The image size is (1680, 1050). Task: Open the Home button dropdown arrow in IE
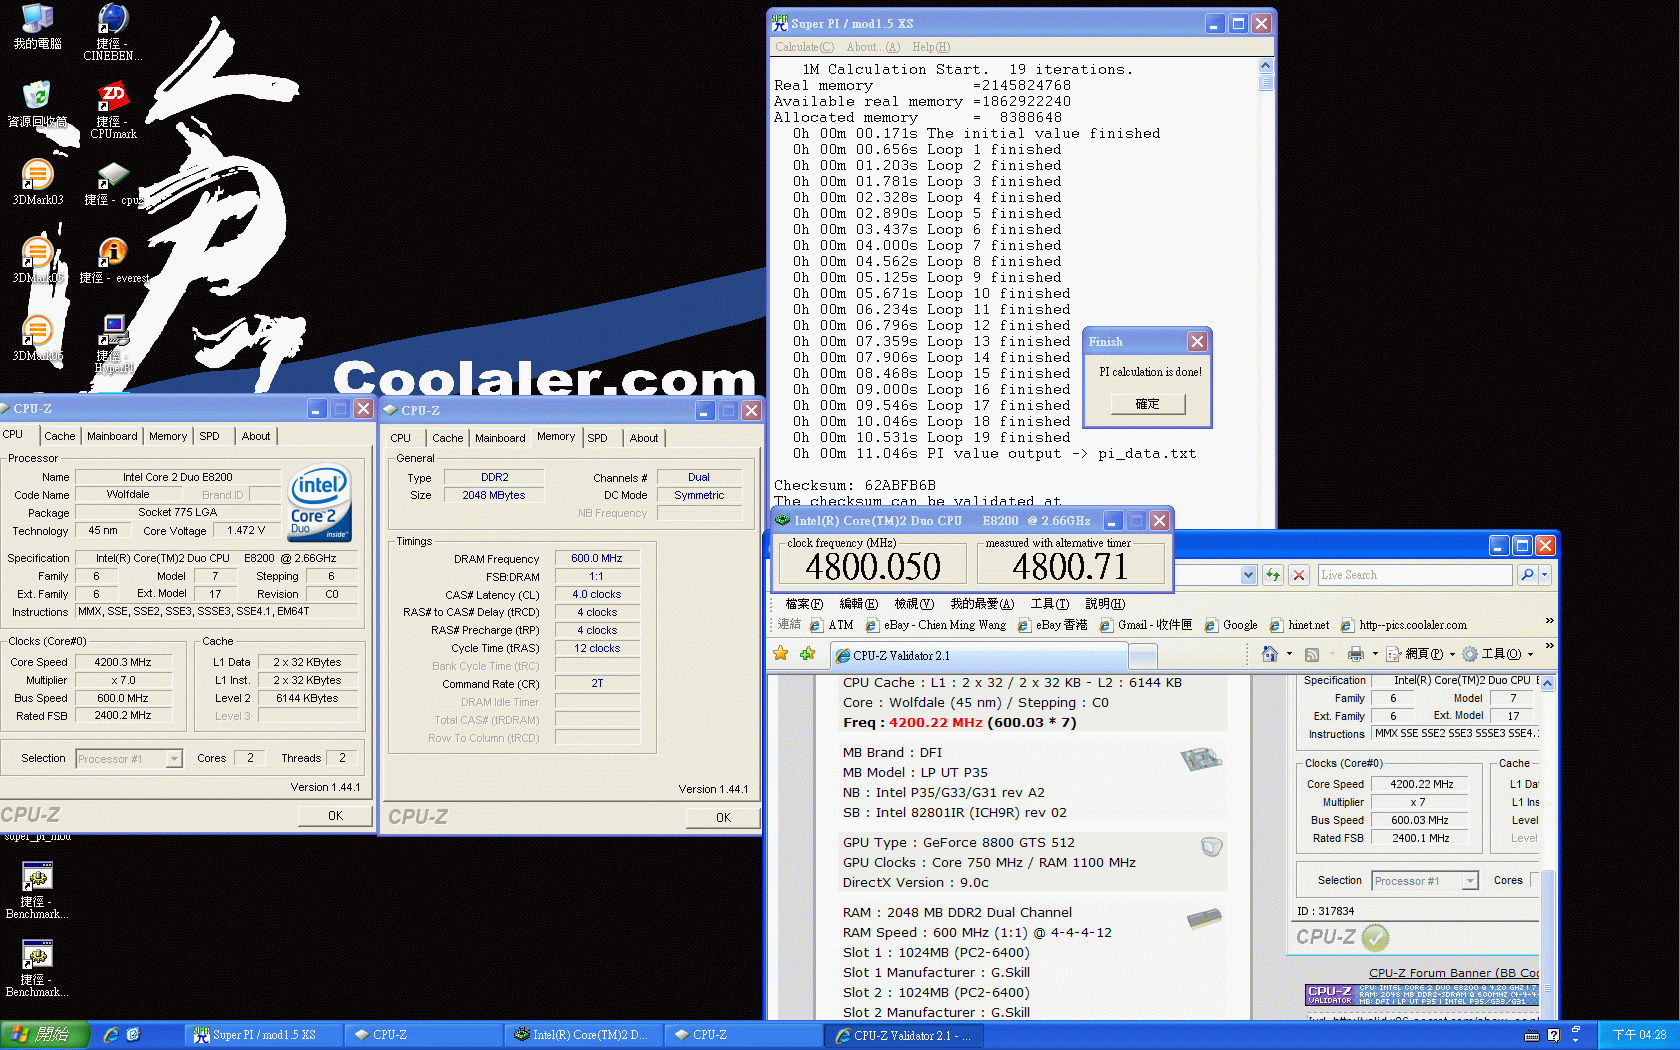1289,654
